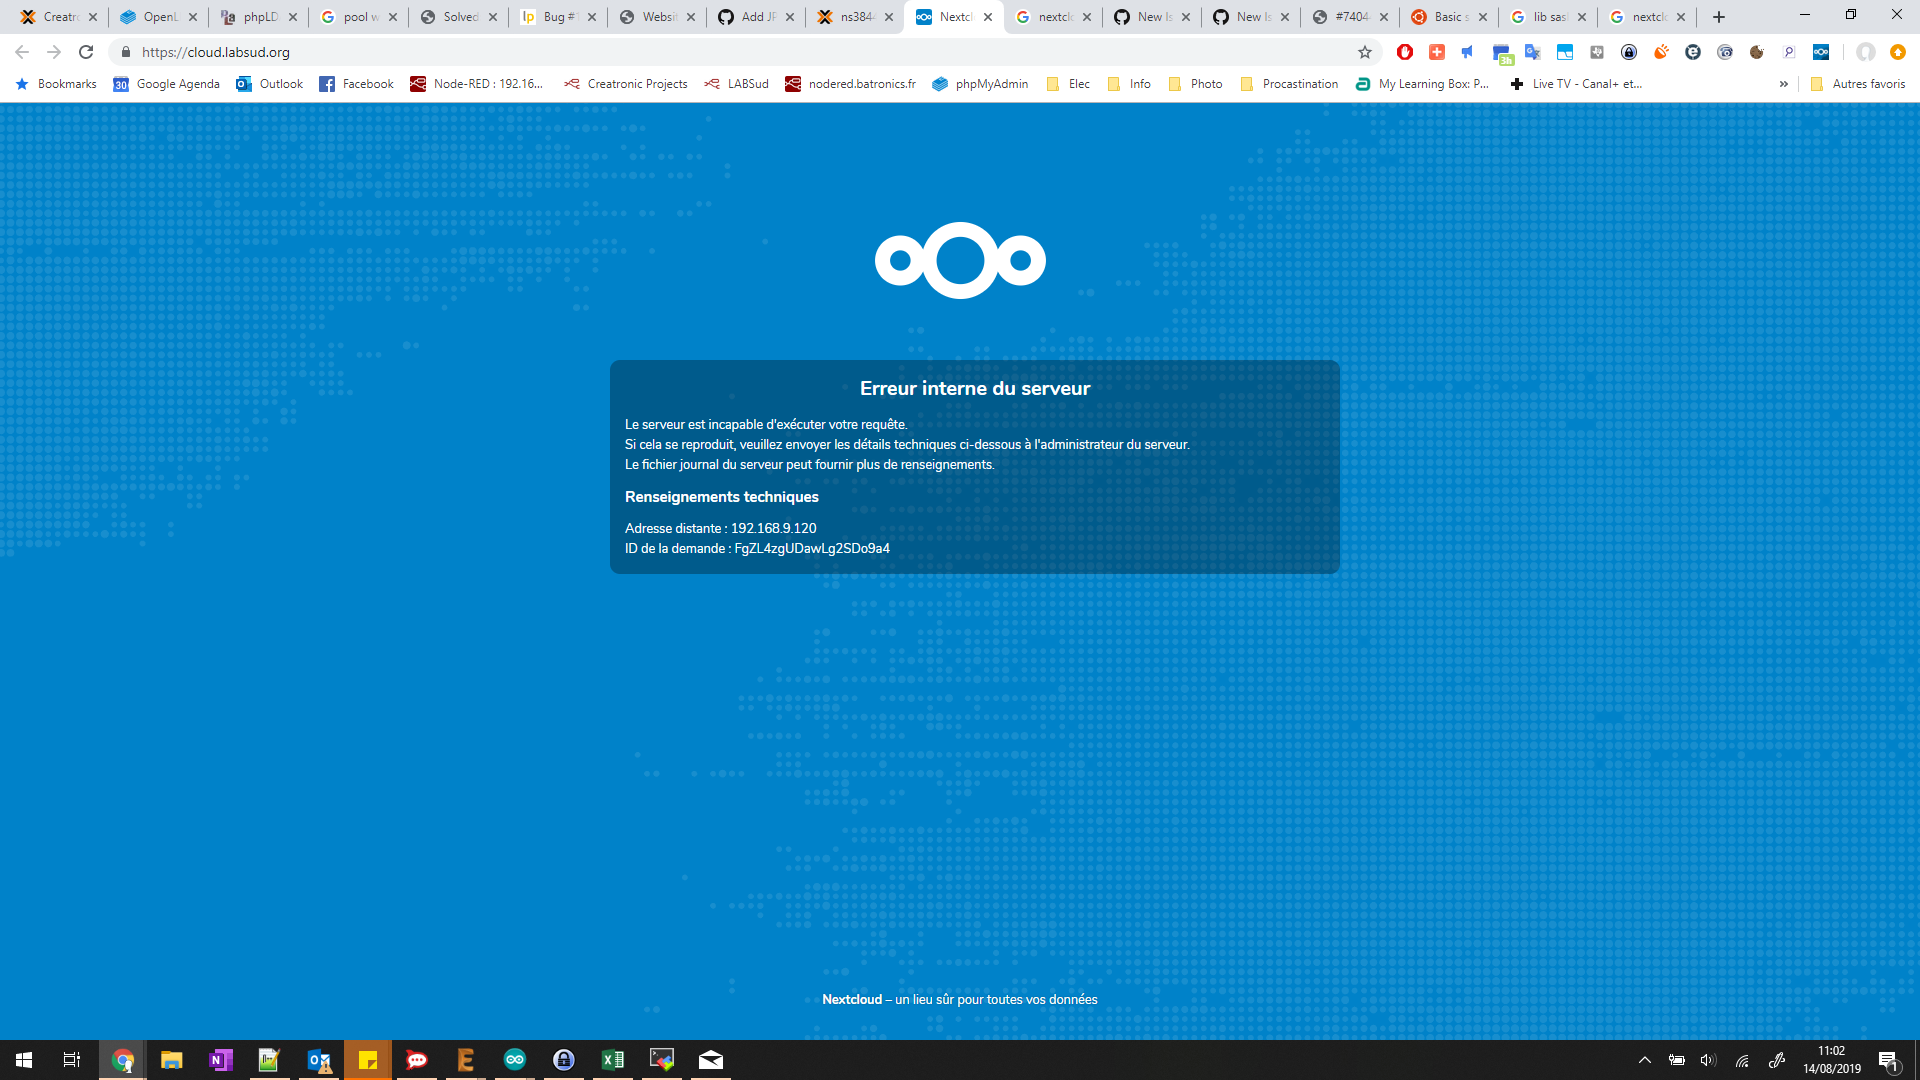The image size is (1920, 1080).
Task: Open the phpMyAdmin bookmark
Action: 980,84
